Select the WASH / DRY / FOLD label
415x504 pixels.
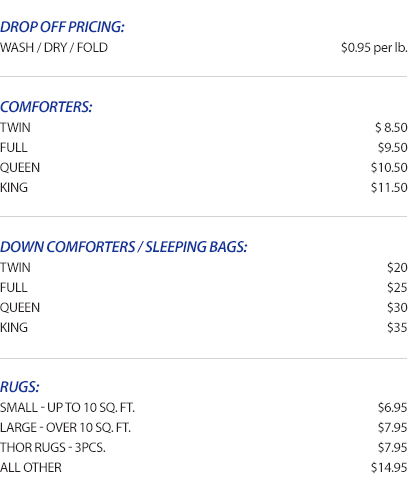pyautogui.click(x=54, y=48)
